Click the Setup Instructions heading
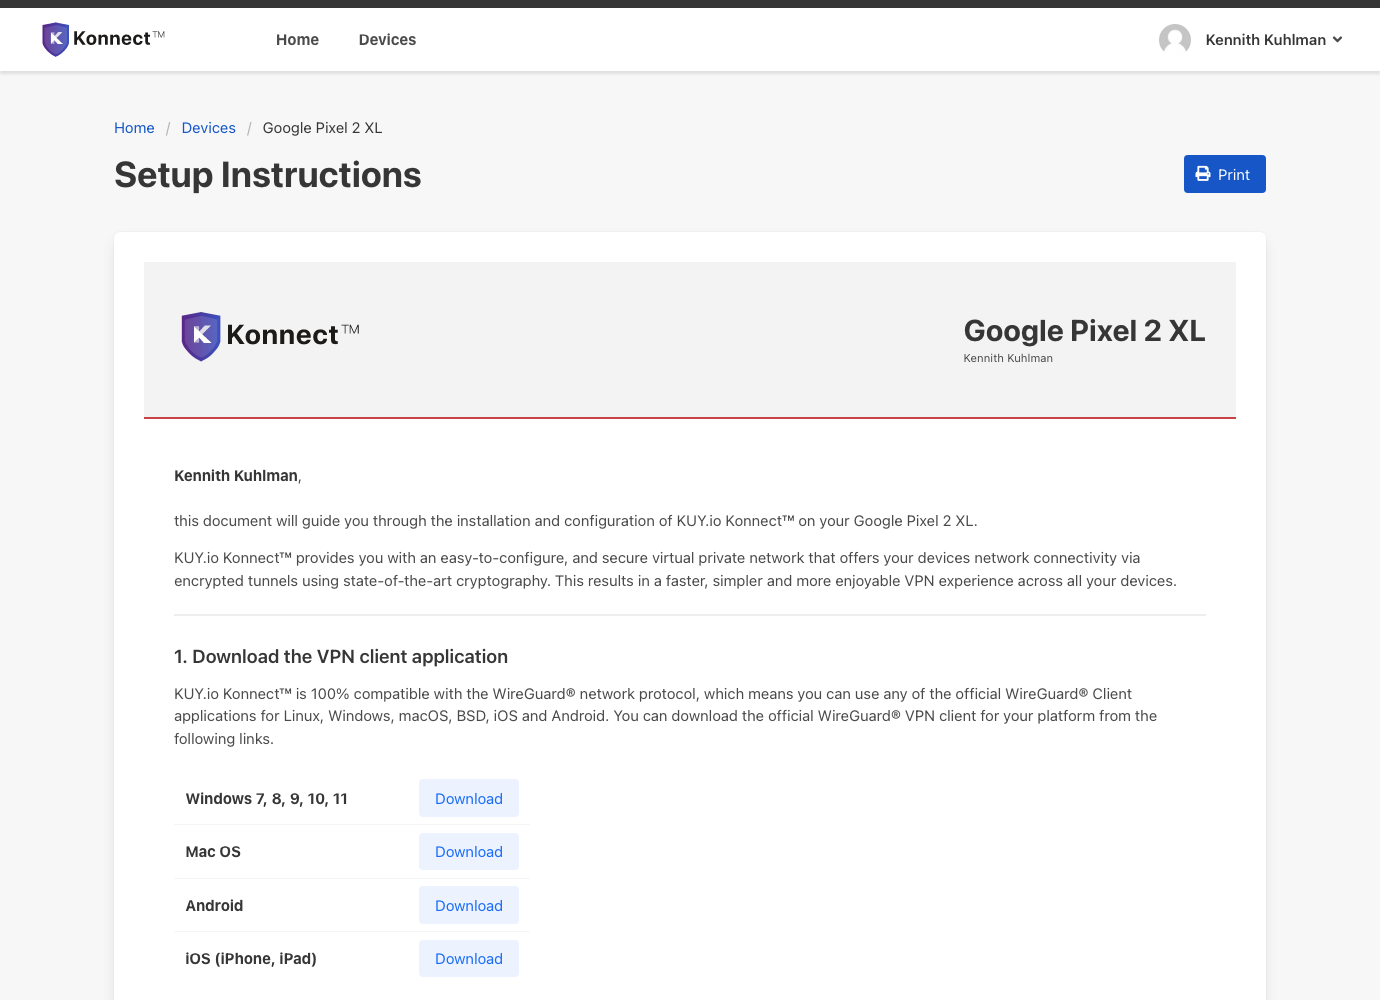 [x=268, y=175]
